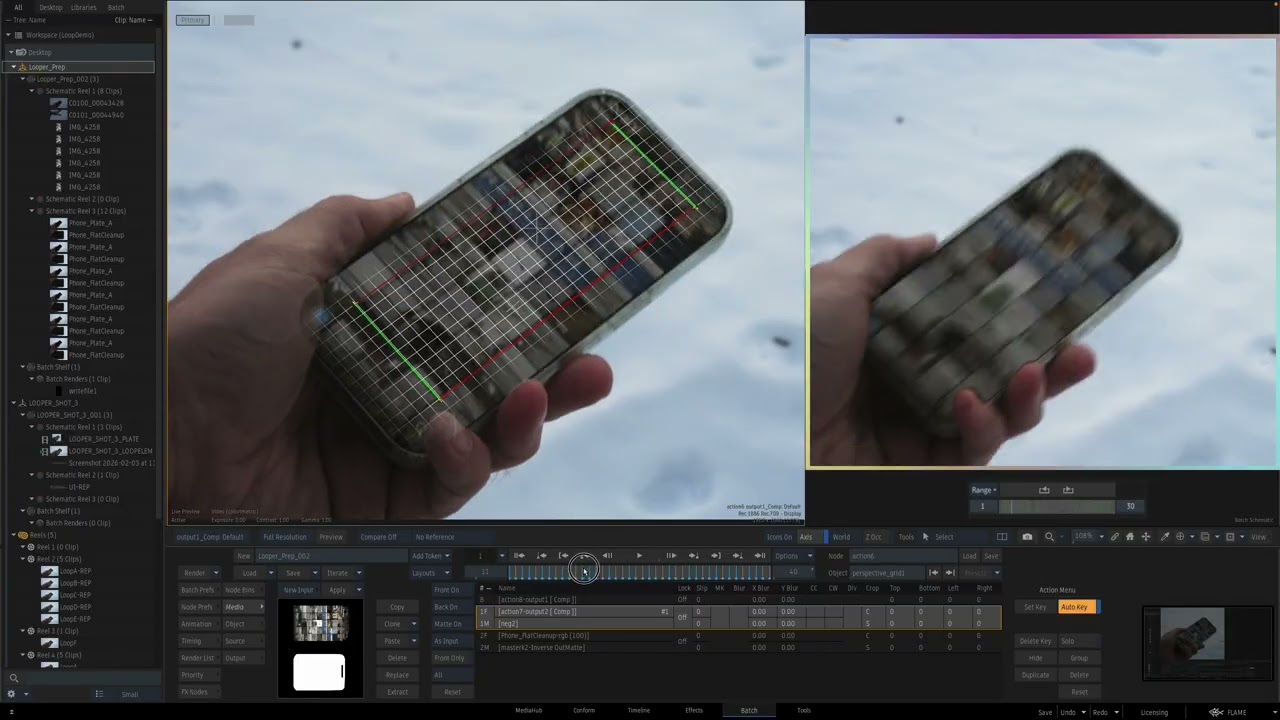
Task: Step forward one frame
Action: pyautogui.click(x=671, y=556)
